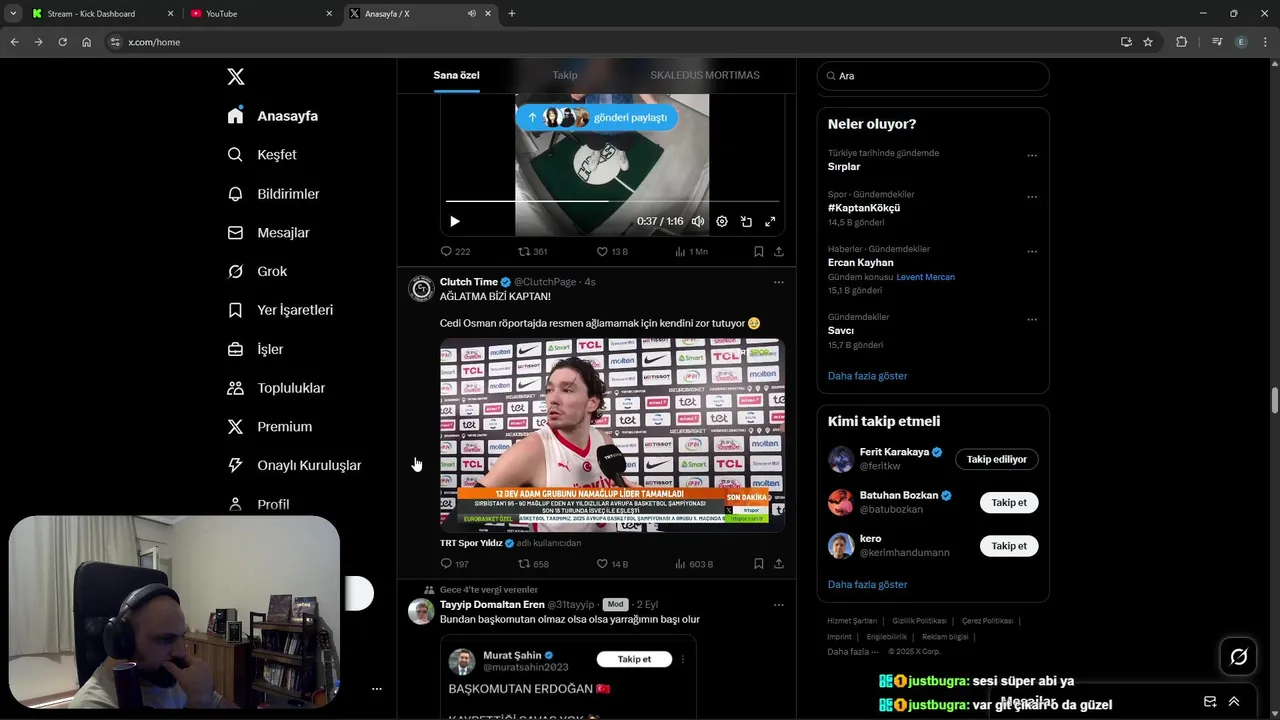
Task: Follow kero with Takip et
Action: click(1009, 546)
